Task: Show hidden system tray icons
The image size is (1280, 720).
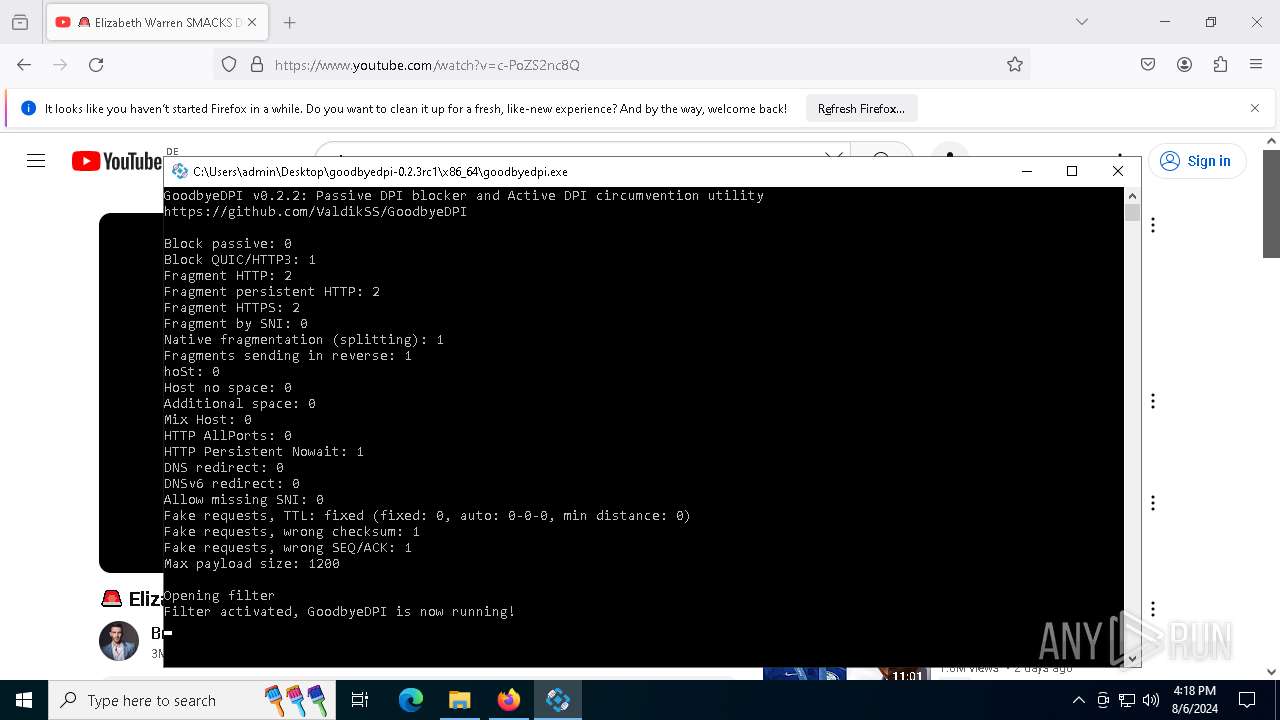Action: point(1078,700)
